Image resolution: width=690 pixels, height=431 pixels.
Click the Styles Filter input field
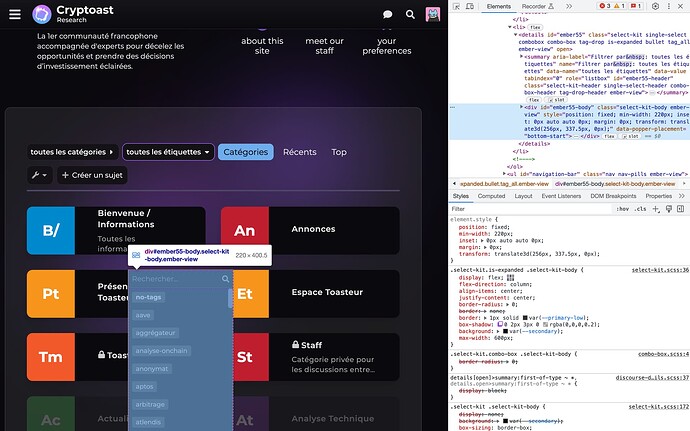(x=530, y=209)
